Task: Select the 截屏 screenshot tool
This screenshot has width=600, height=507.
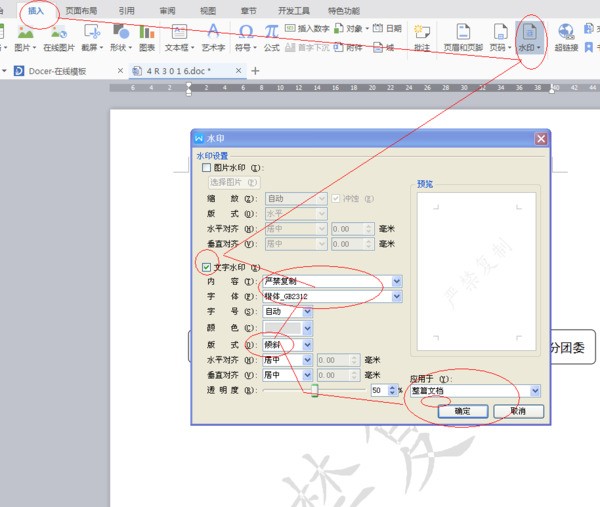Action: pyautogui.click(x=92, y=37)
